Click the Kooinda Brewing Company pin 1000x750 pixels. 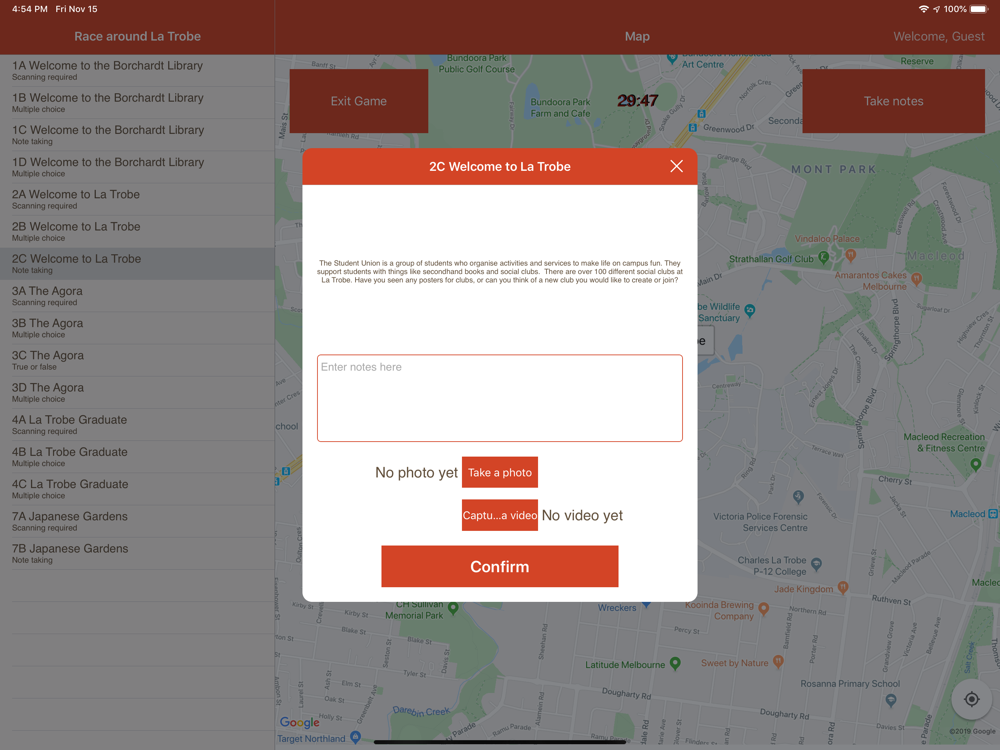point(763,608)
